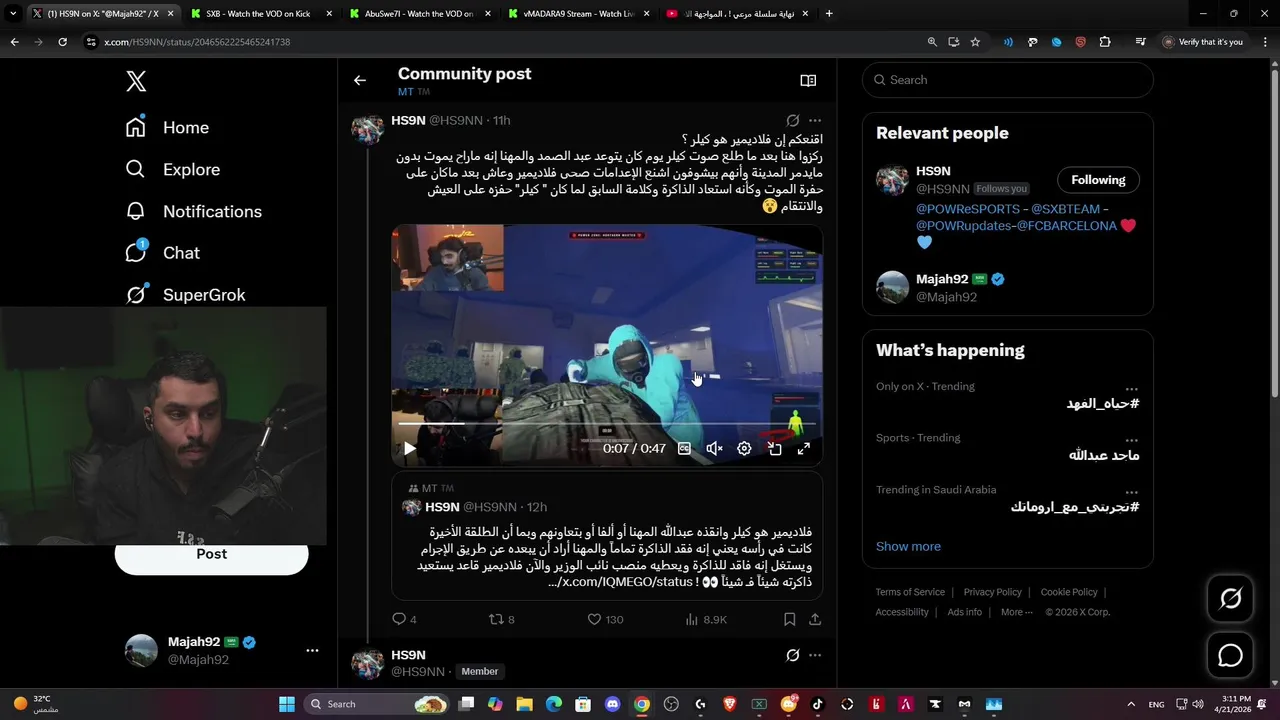Toggle picture-in-picture on the video
This screenshot has height=720, width=1280.
tap(774, 449)
